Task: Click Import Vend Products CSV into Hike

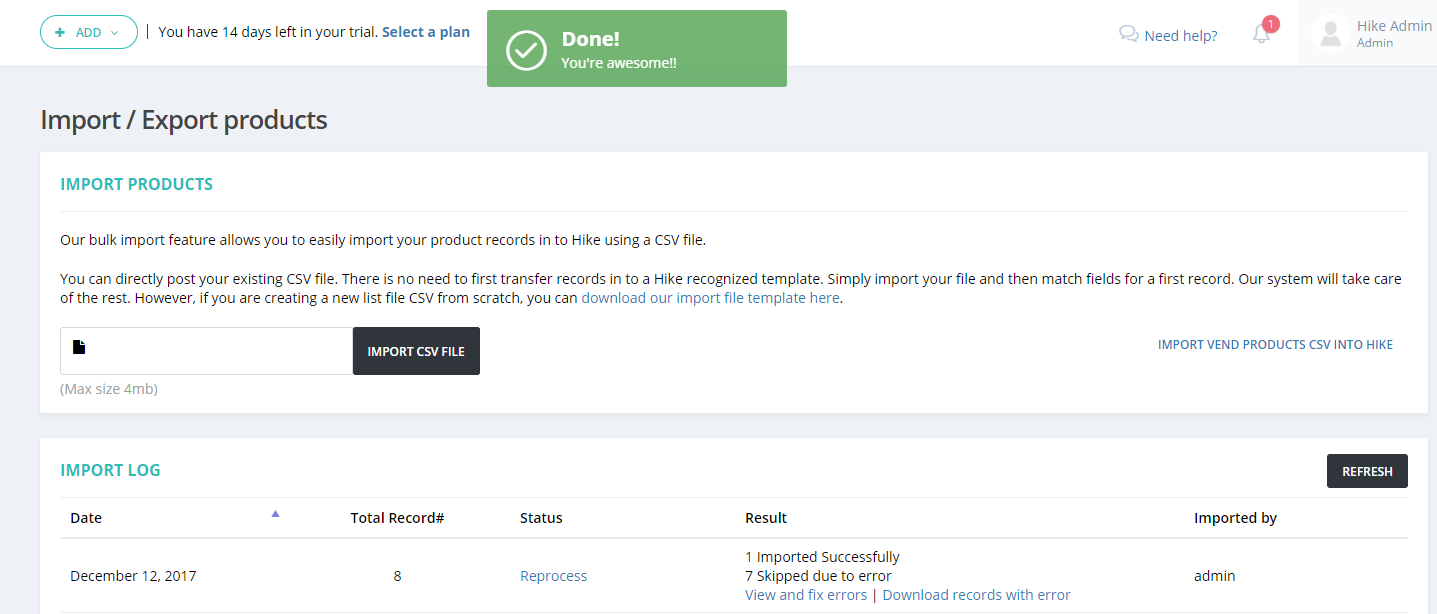Action: pyautogui.click(x=1275, y=345)
